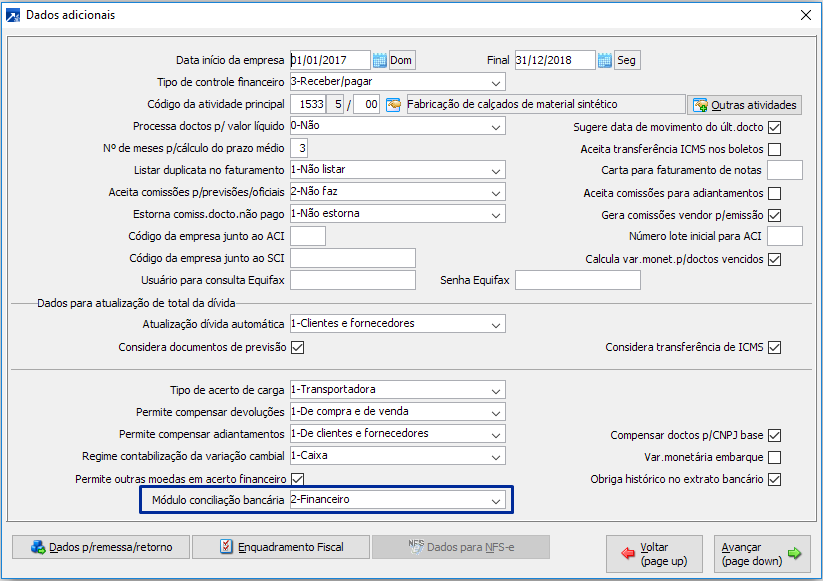Viewport: 823px width, 581px height.
Task: Toggle Considera documentos de previsão
Action: point(298,347)
